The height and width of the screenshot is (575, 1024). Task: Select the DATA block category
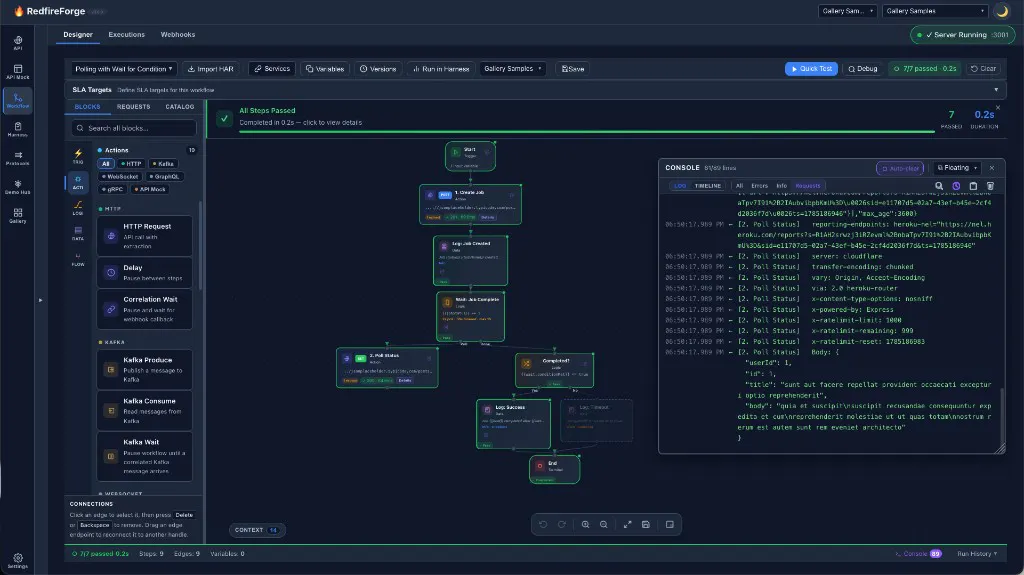tap(78, 233)
